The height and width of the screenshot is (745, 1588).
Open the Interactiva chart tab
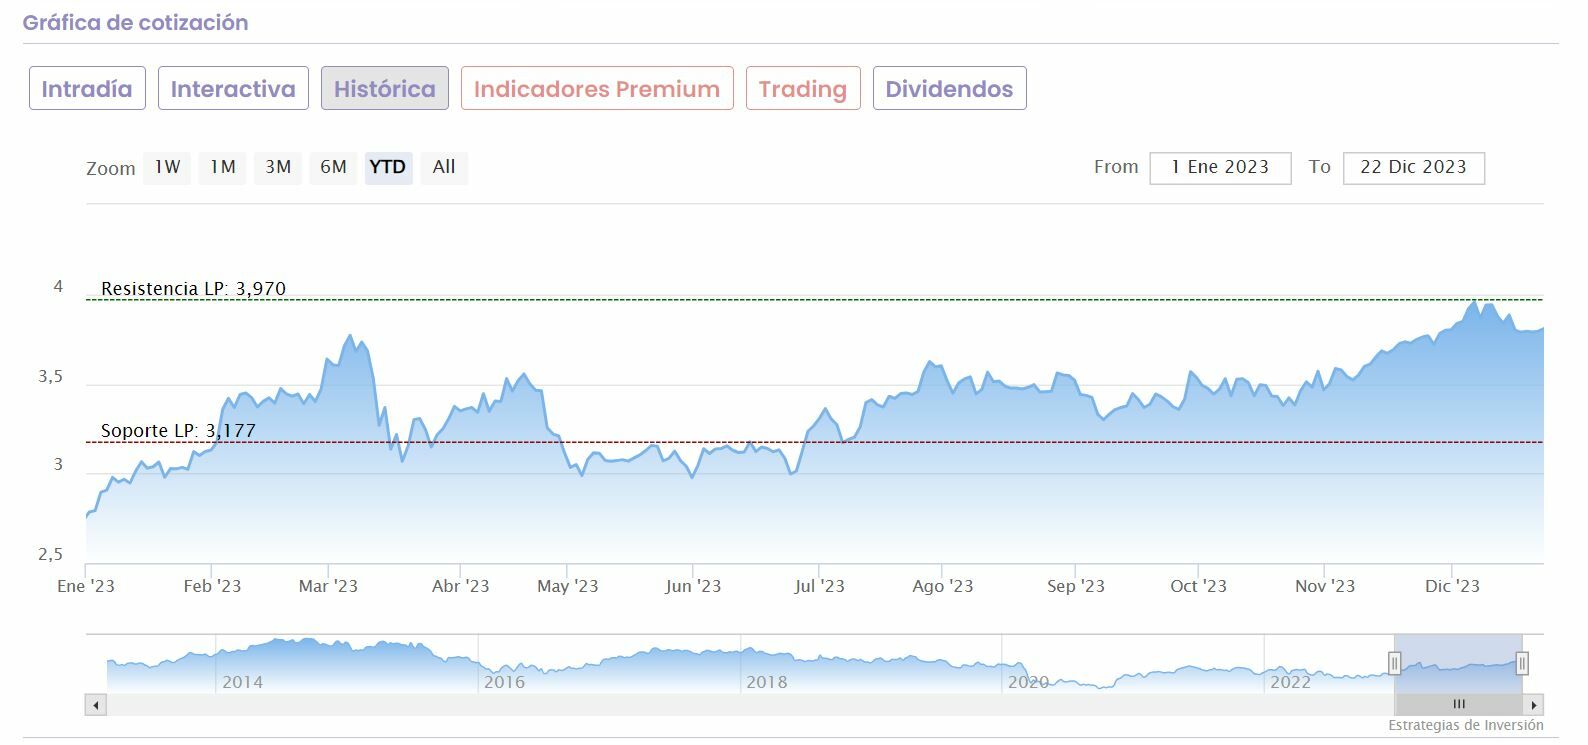(x=233, y=89)
